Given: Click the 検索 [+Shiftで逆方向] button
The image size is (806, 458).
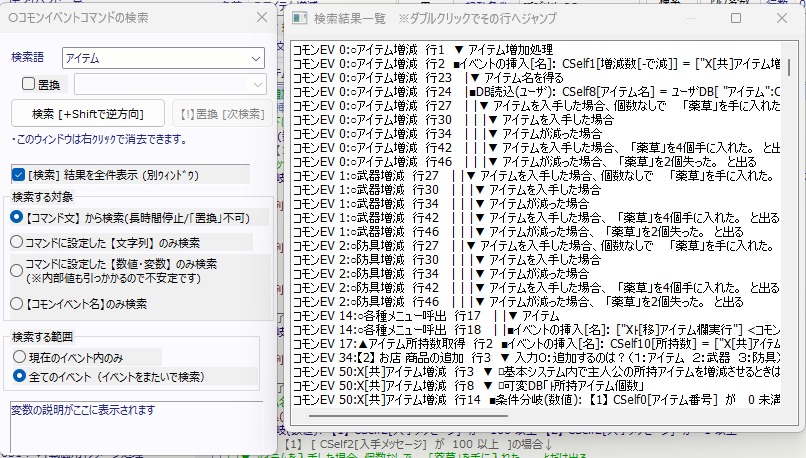Looking at the screenshot, I should pos(88,114).
